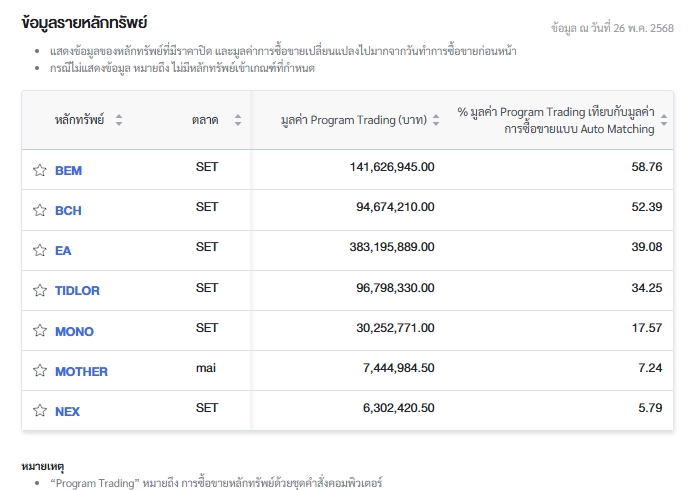This screenshot has width=696, height=490.
Task: Sort table by ตลาด column arrows
Action: [238, 120]
